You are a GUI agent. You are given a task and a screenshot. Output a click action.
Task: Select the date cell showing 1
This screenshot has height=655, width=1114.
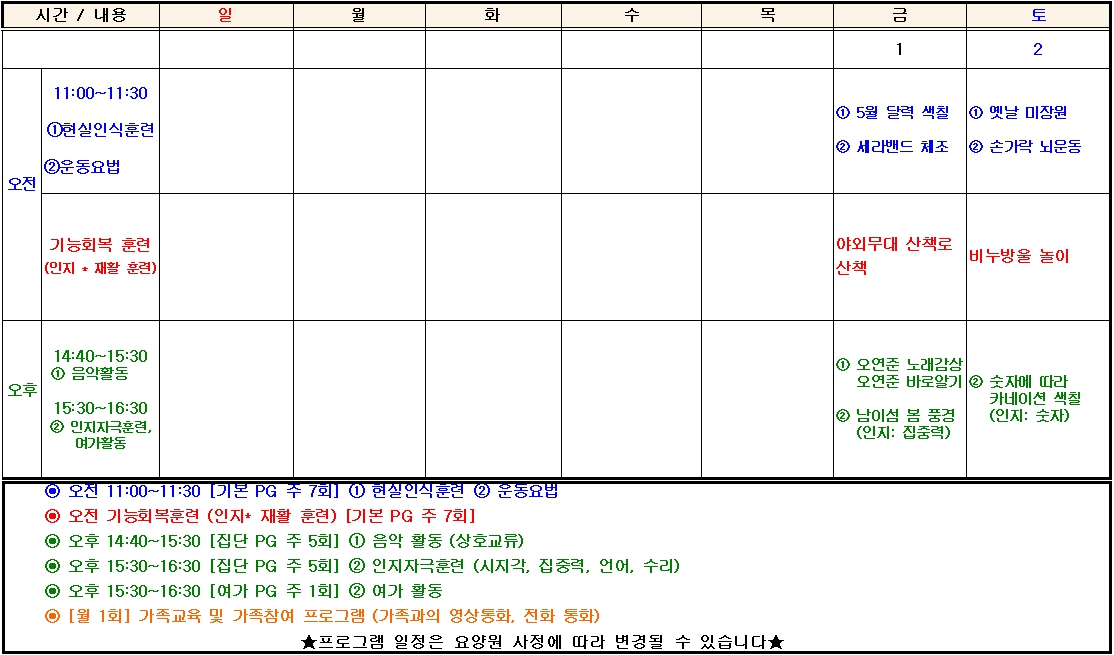899,49
